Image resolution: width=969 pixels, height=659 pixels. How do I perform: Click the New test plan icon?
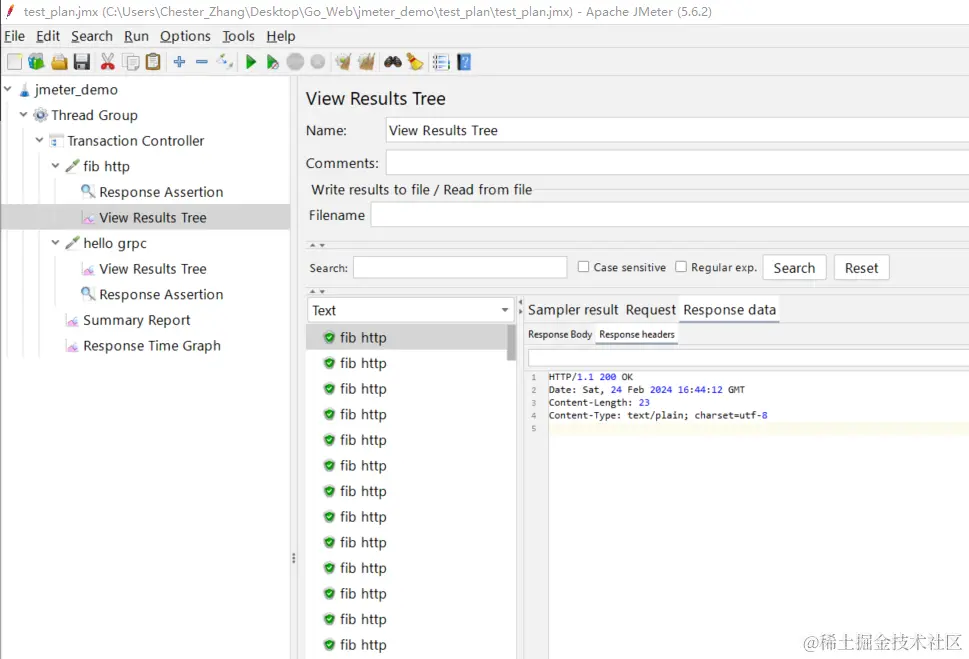14,62
